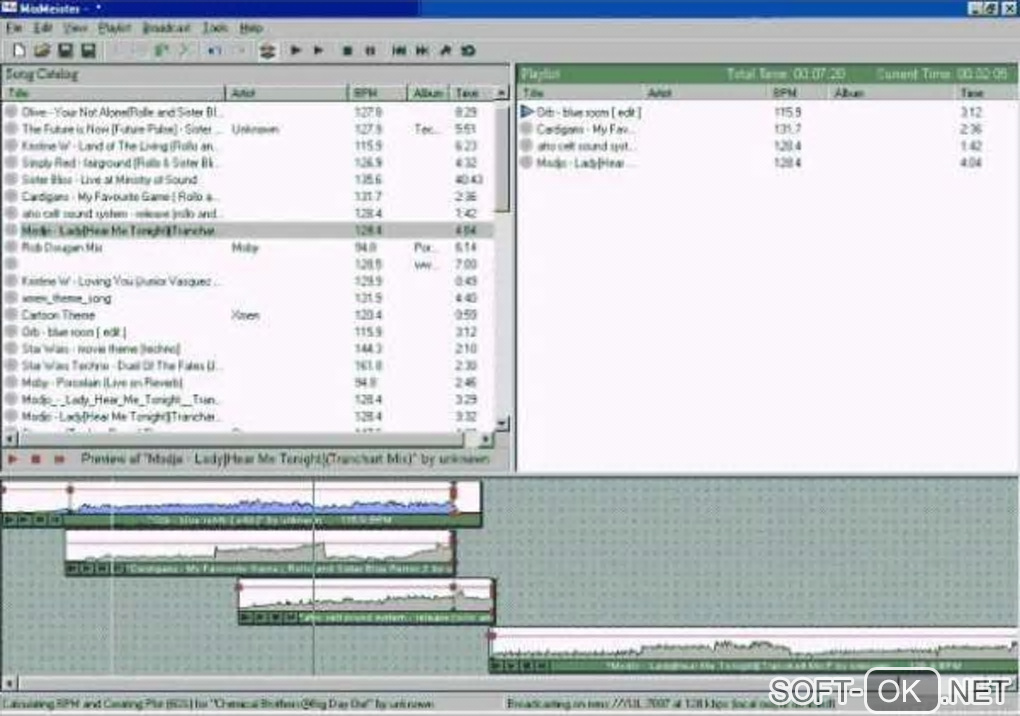Image resolution: width=1020 pixels, height=716 pixels.
Task: Create a new mix with the New icon
Action: pyautogui.click(x=19, y=51)
